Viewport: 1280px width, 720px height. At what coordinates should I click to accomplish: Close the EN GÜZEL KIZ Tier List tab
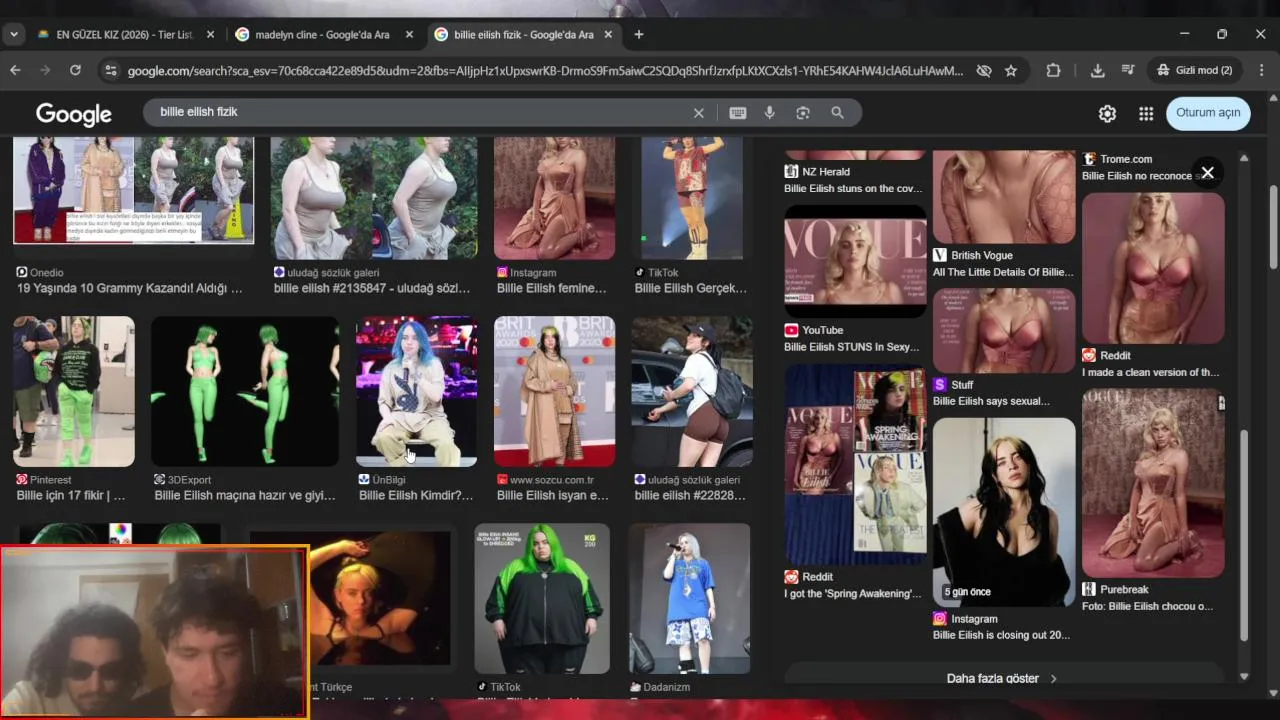click(x=210, y=34)
